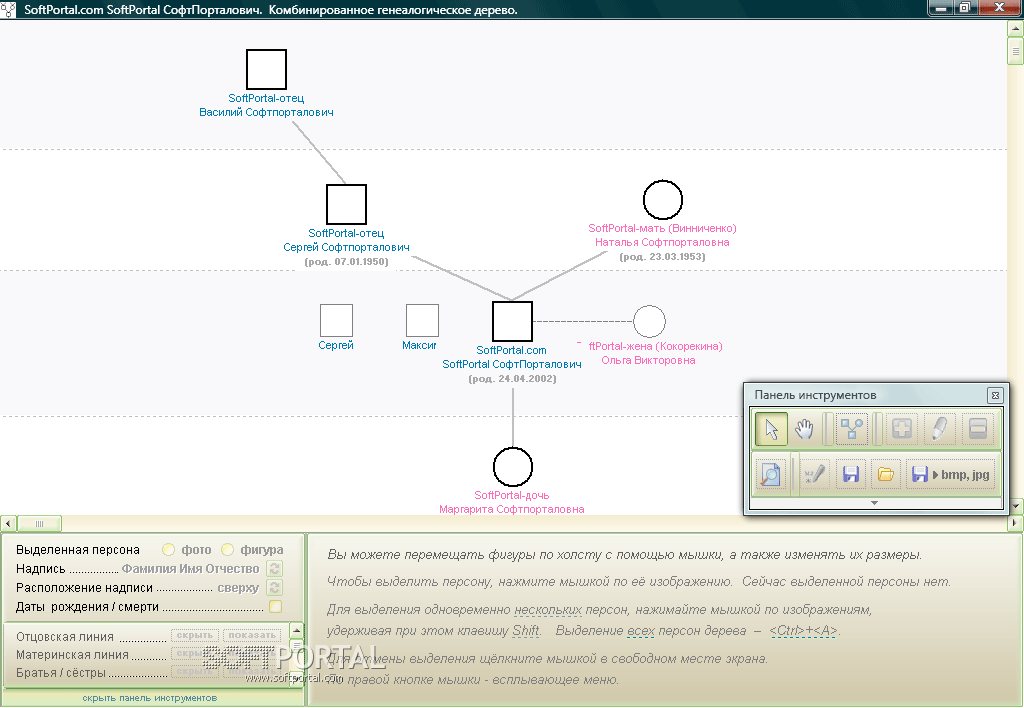This screenshot has width=1024, height=708.
Task: Toggle the Даты рождения / смерти checkbox
Action: (276, 607)
